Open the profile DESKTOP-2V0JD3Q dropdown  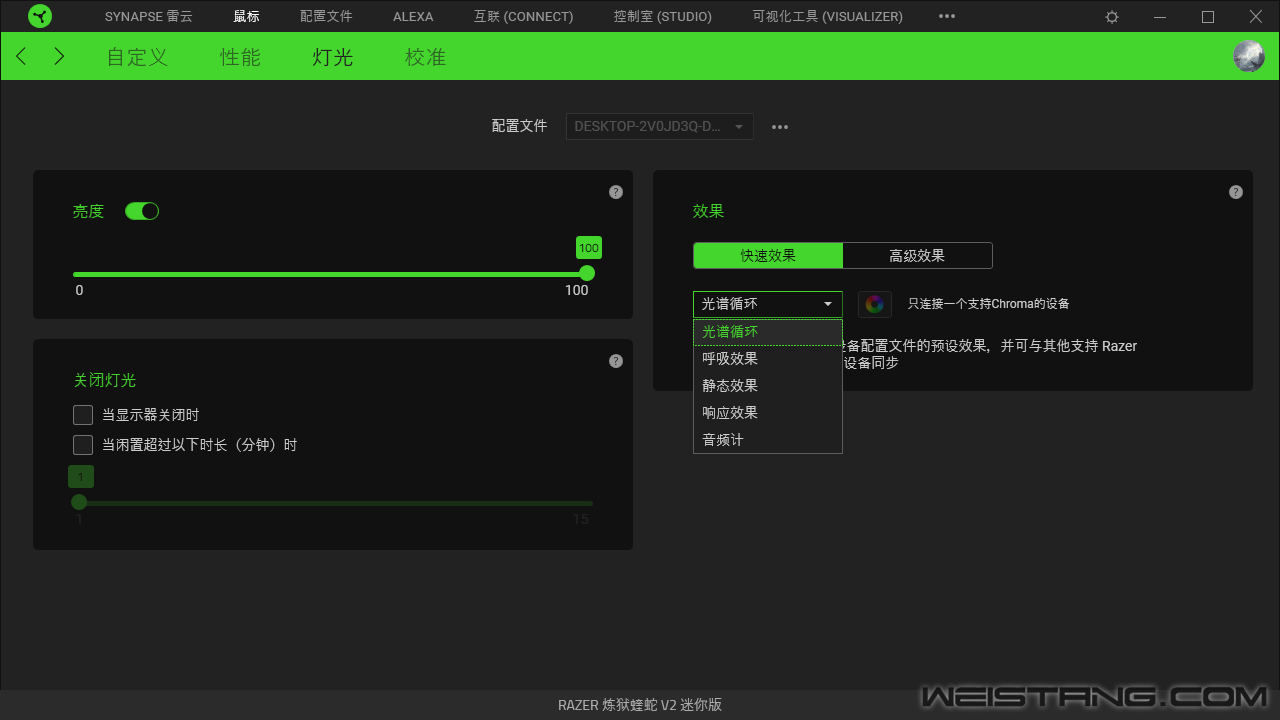click(660, 127)
